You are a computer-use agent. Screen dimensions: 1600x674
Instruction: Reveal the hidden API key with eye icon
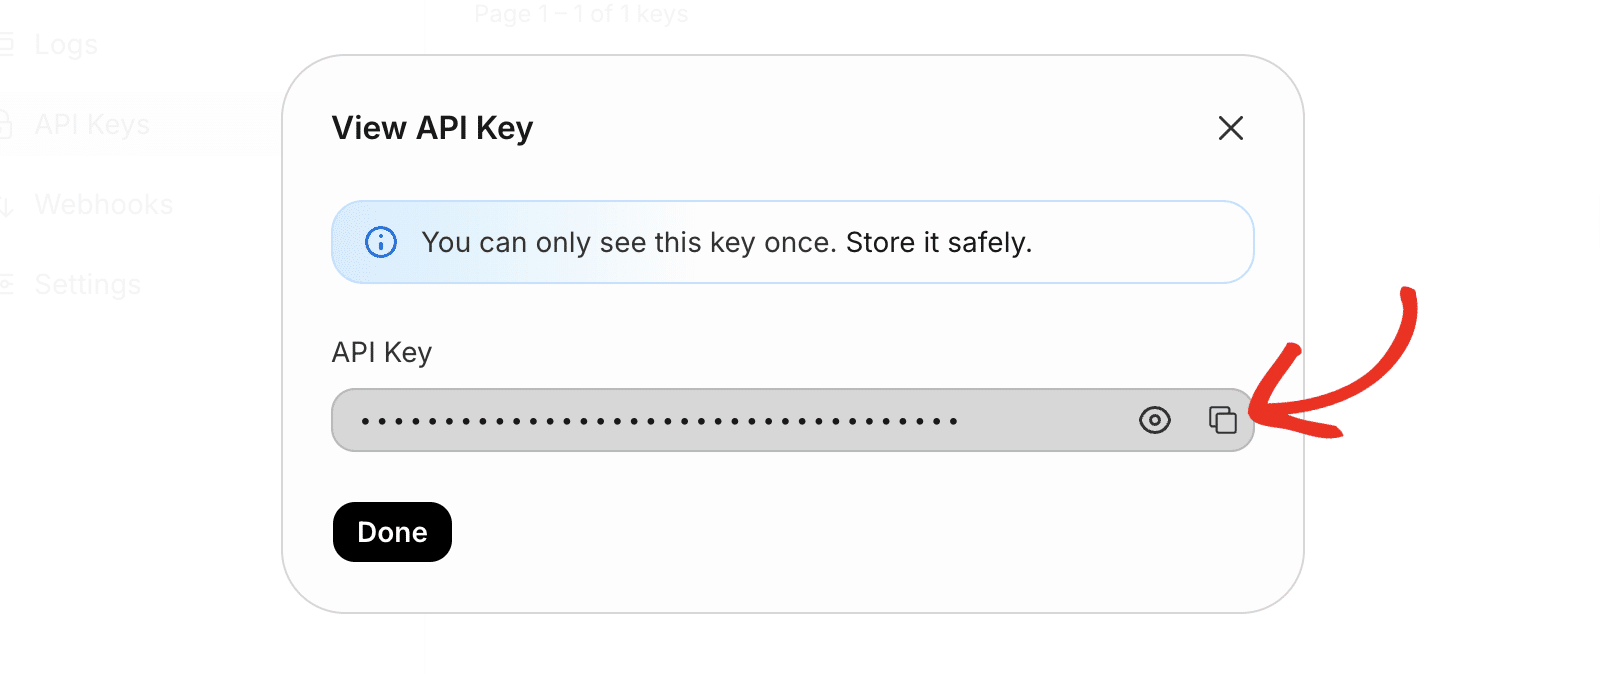[x=1154, y=420]
